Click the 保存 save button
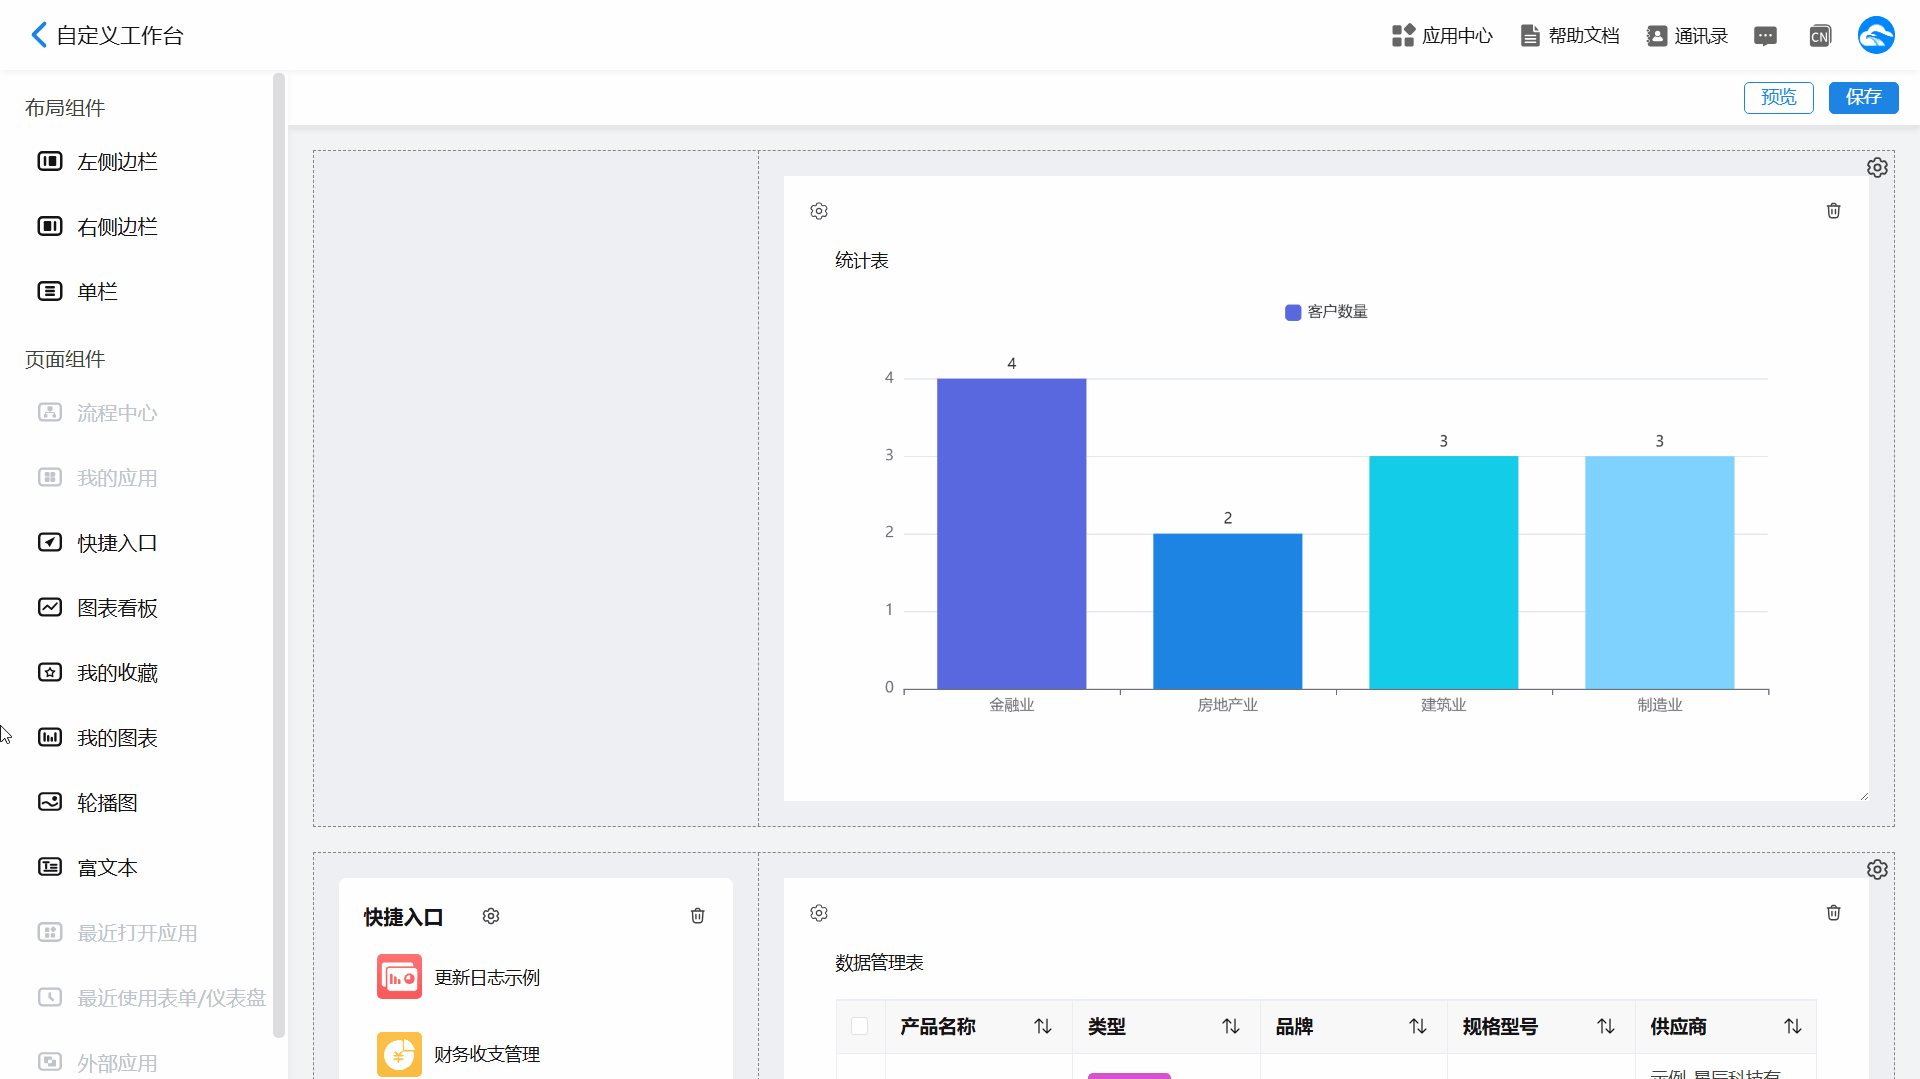 (1863, 97)
